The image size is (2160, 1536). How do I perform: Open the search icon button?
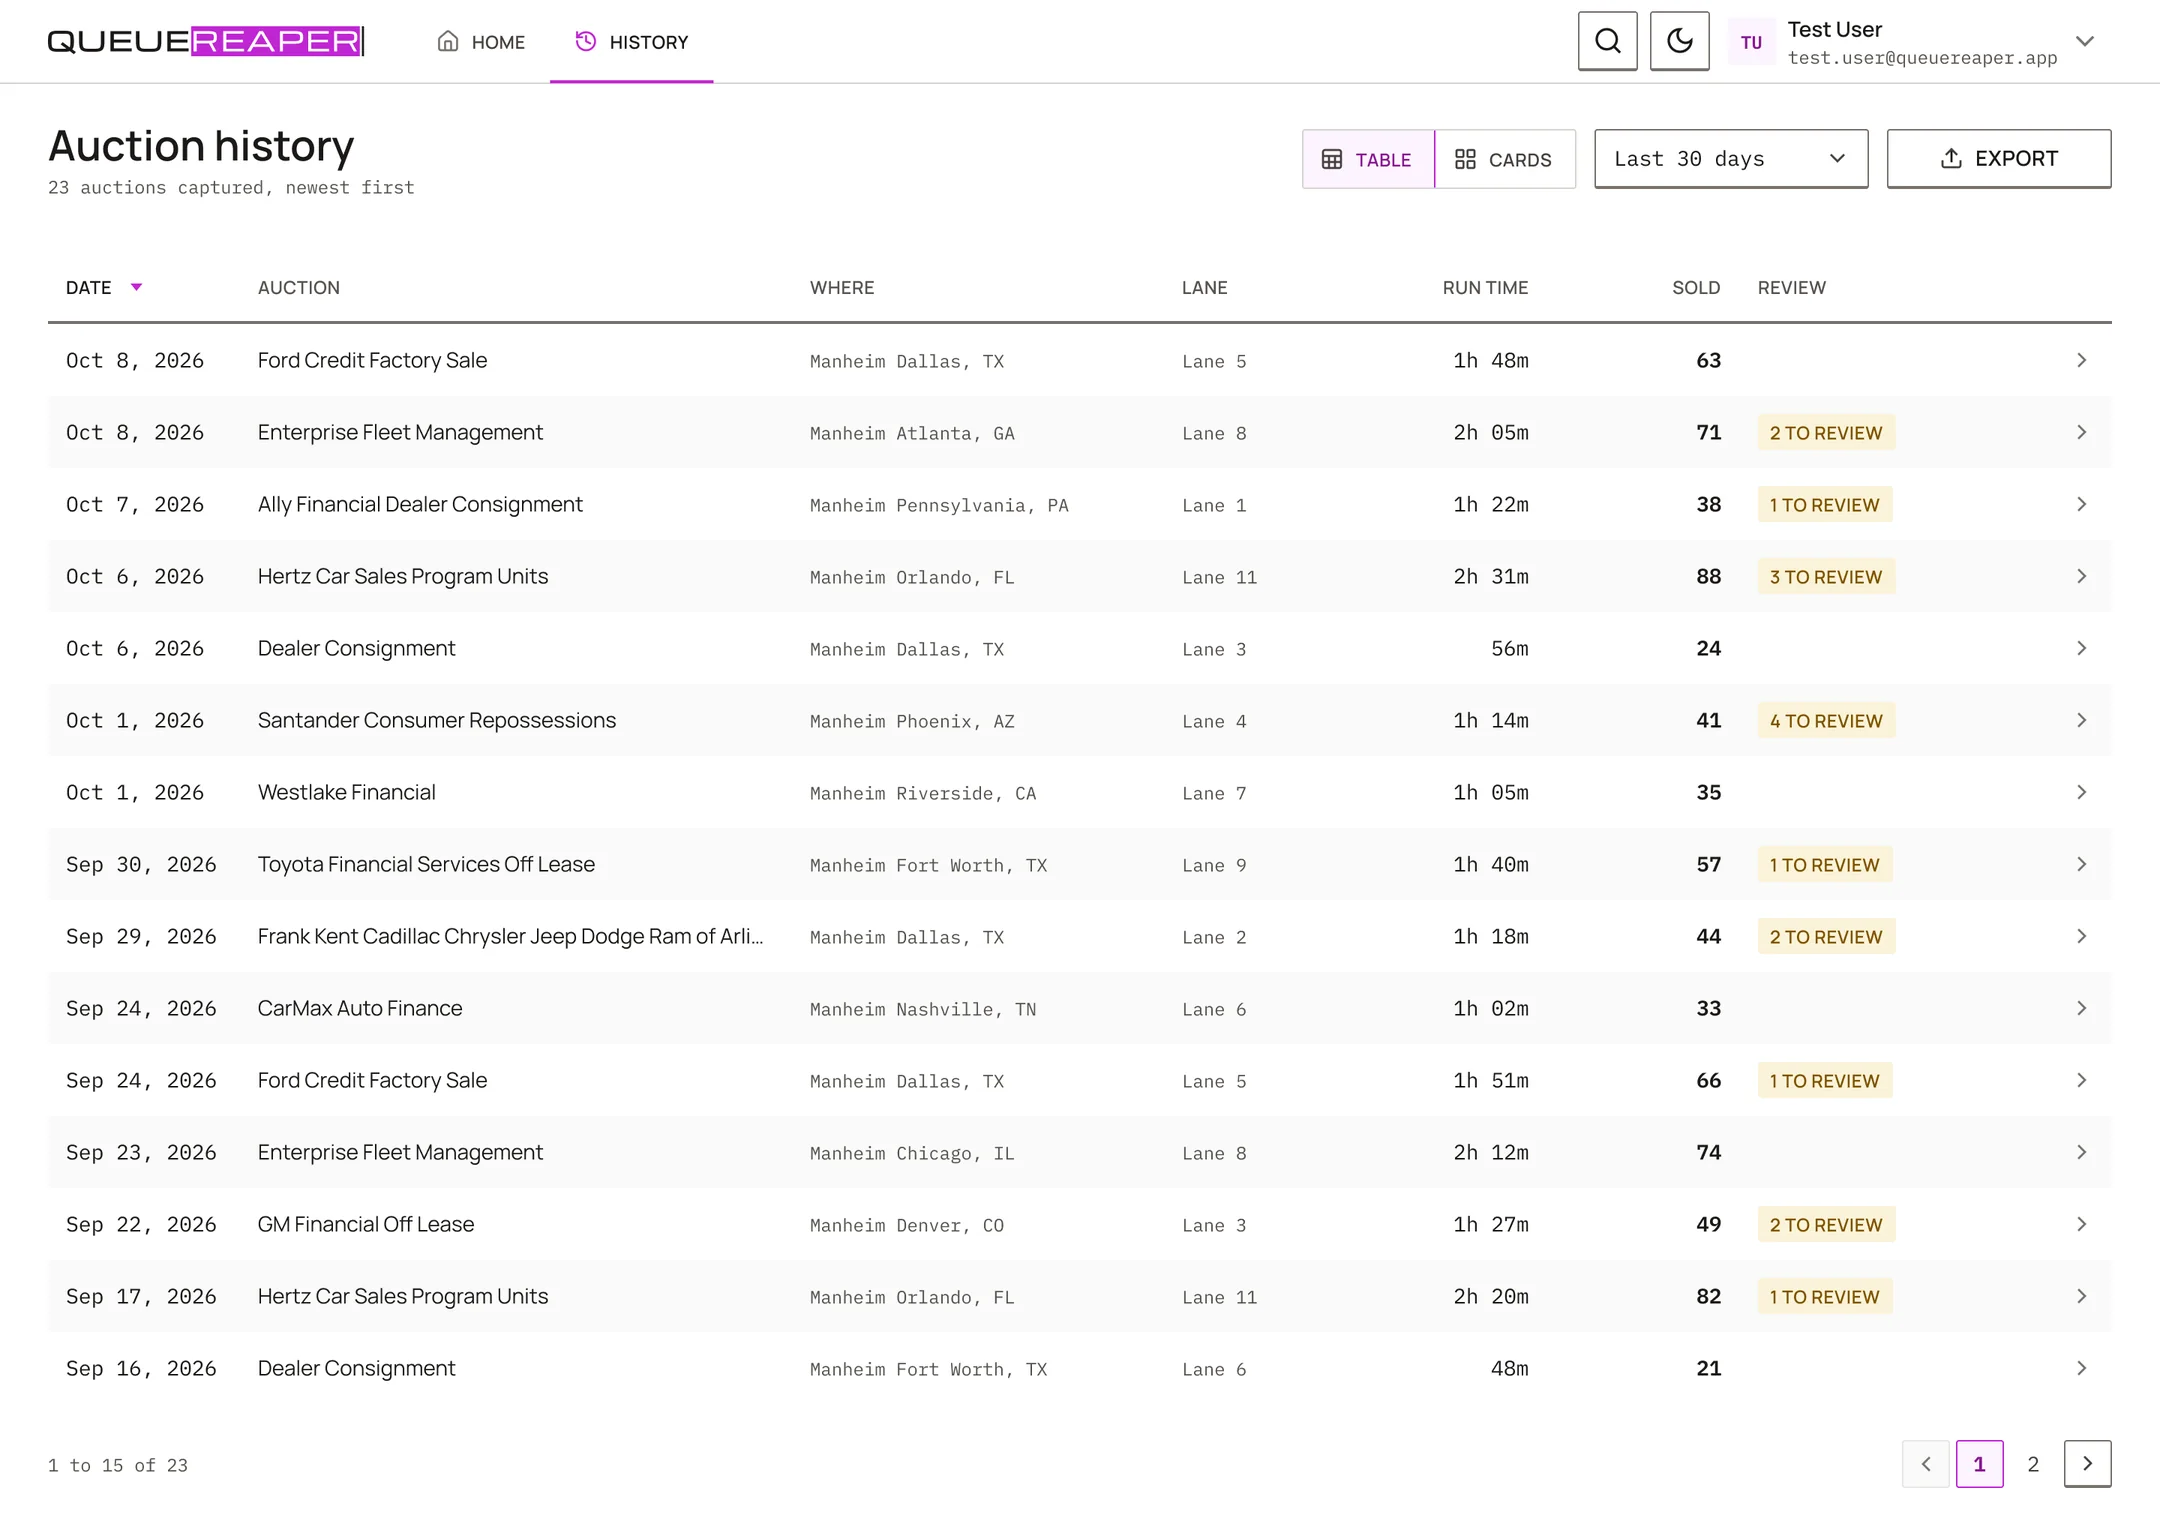pyautogui.click(x=1608, y=41)
